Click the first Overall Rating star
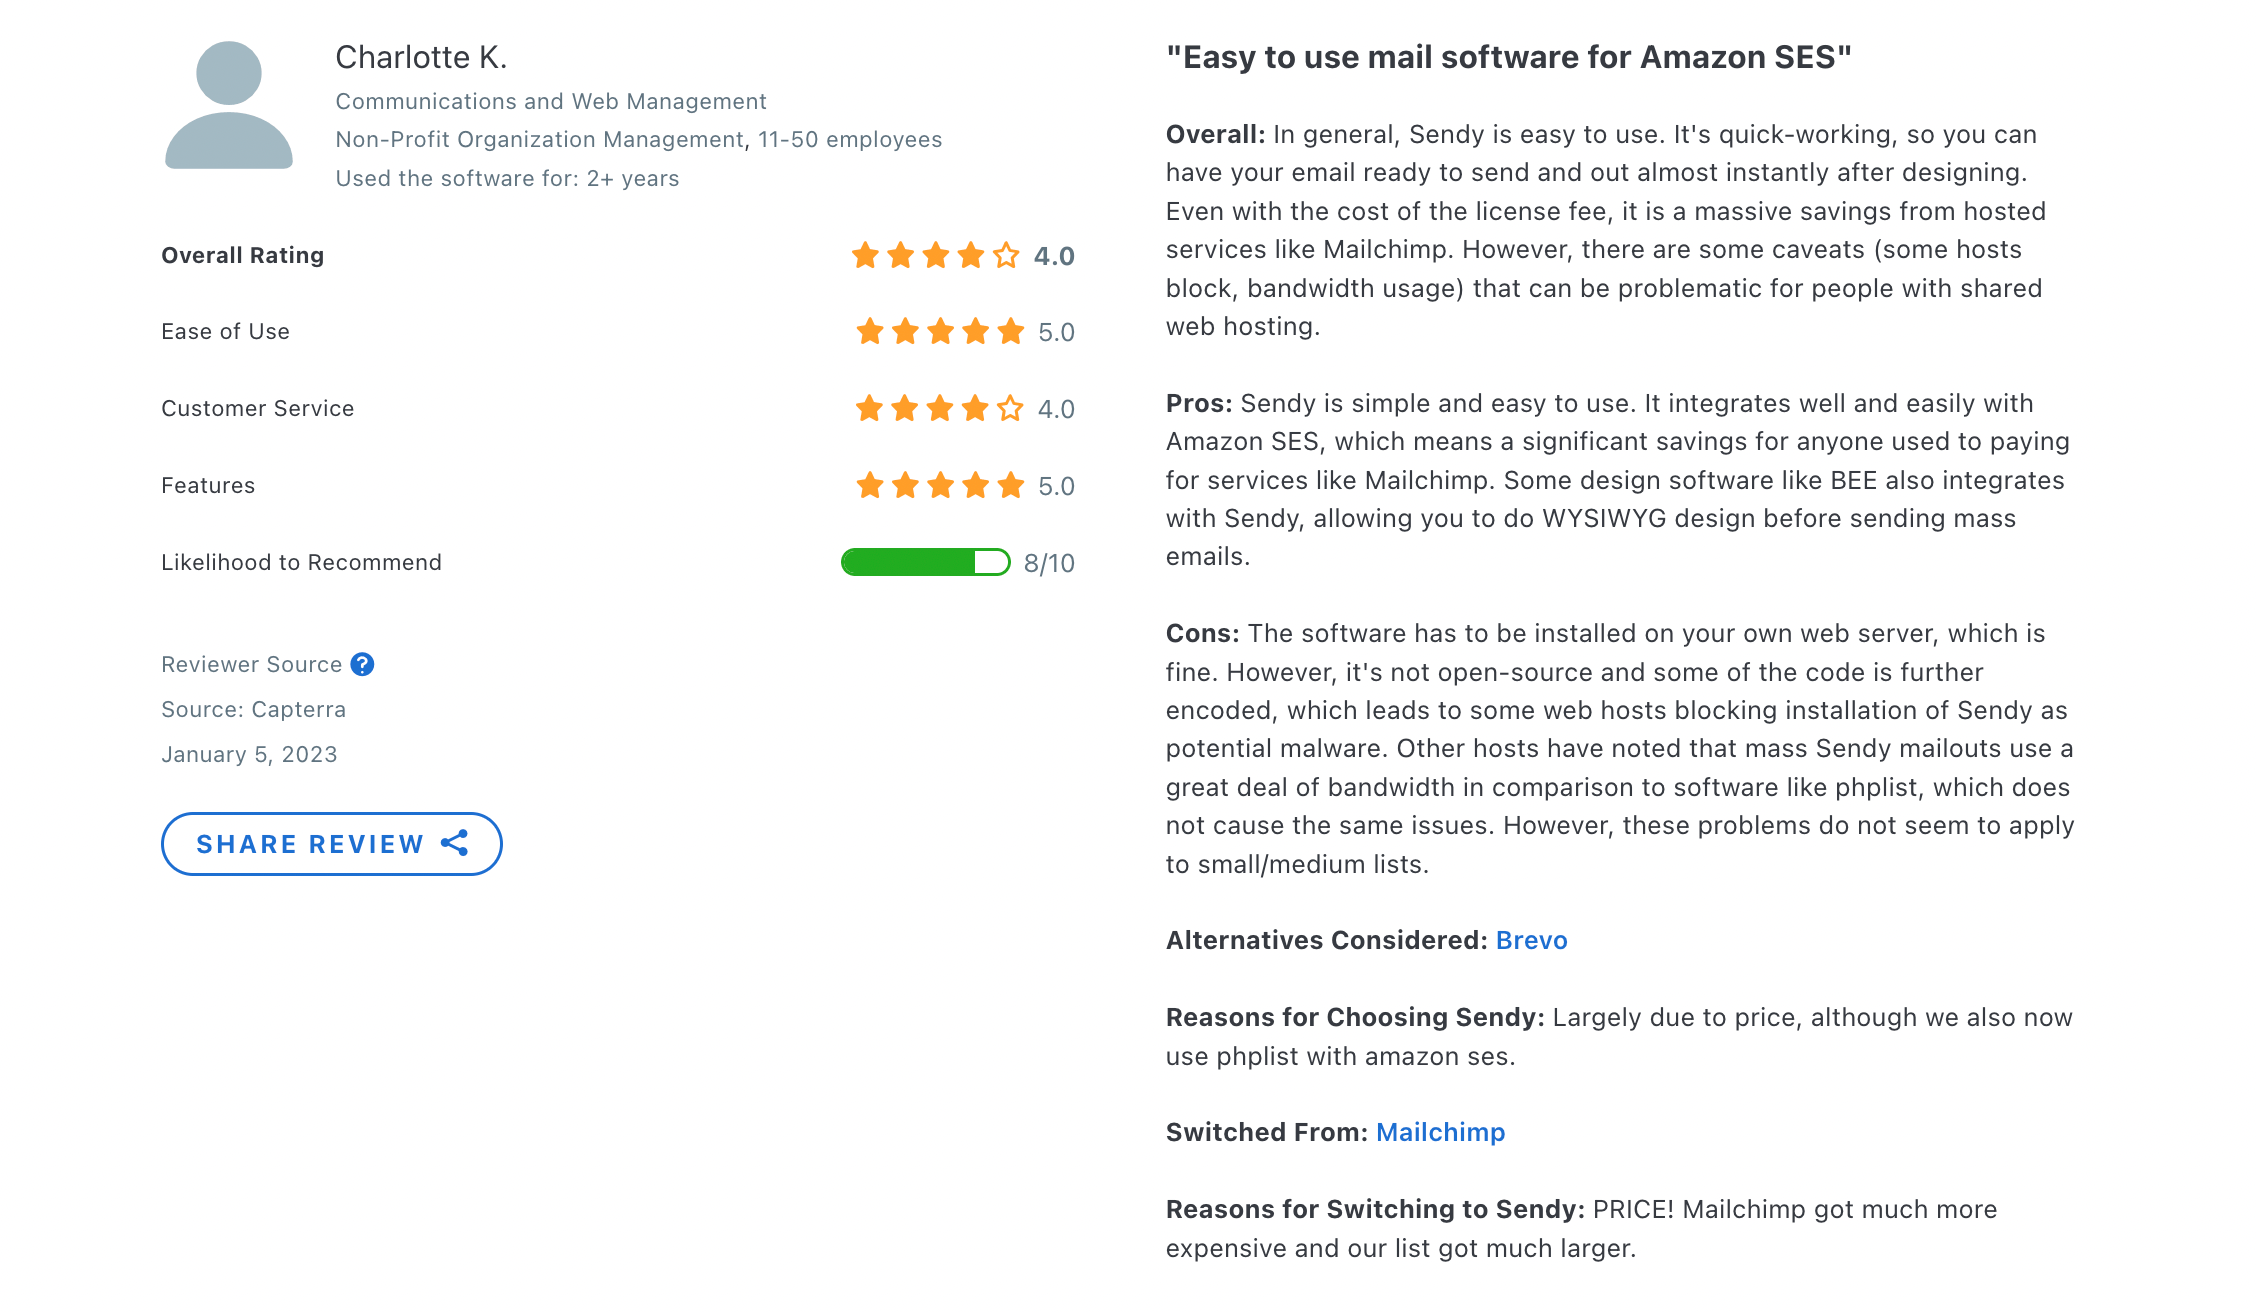 866,255
